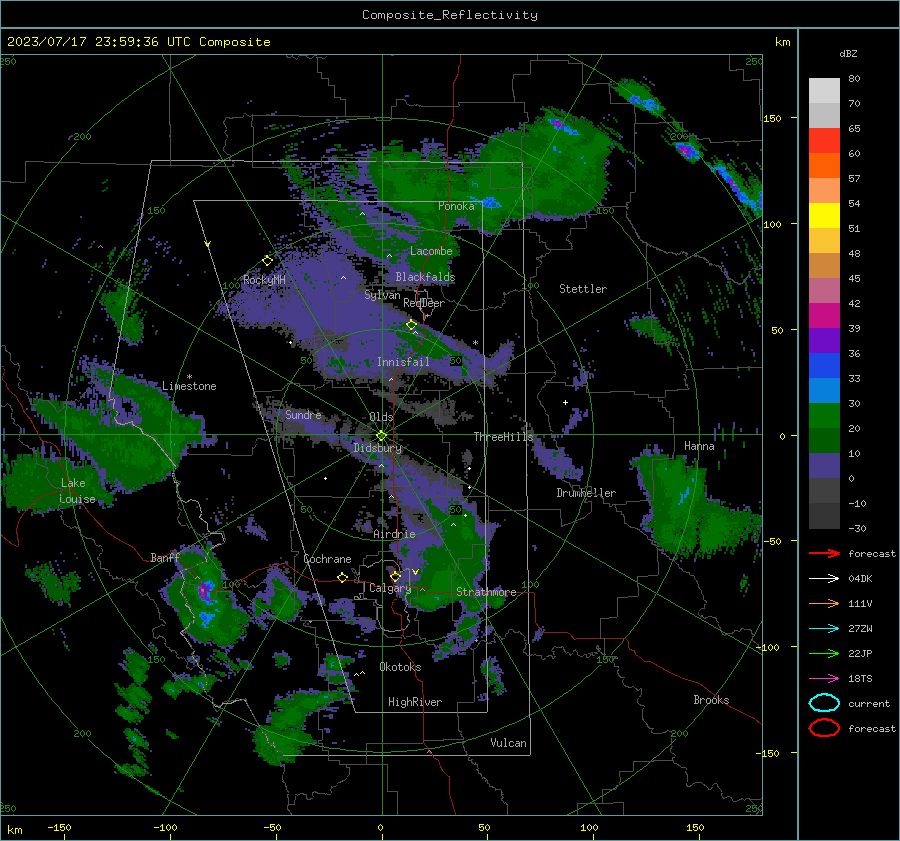Click the Stettler city label

pyautogui.click(x=583, y=289)
